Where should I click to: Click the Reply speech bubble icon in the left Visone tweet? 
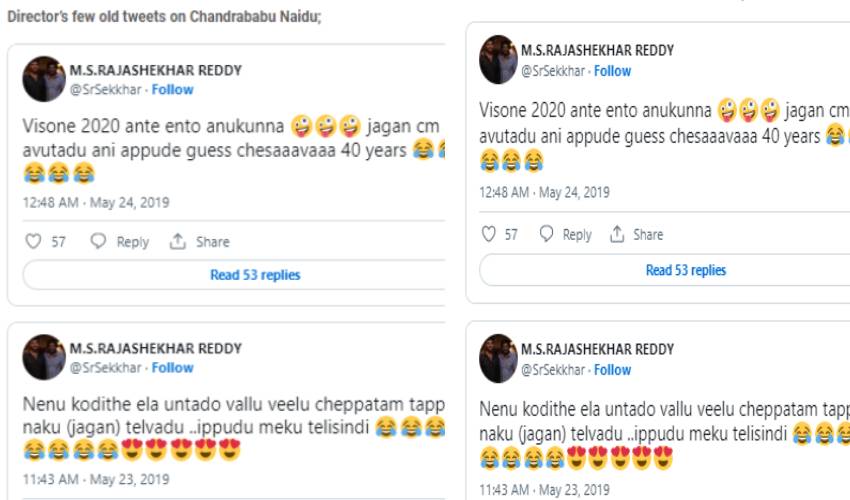(98, 242)
